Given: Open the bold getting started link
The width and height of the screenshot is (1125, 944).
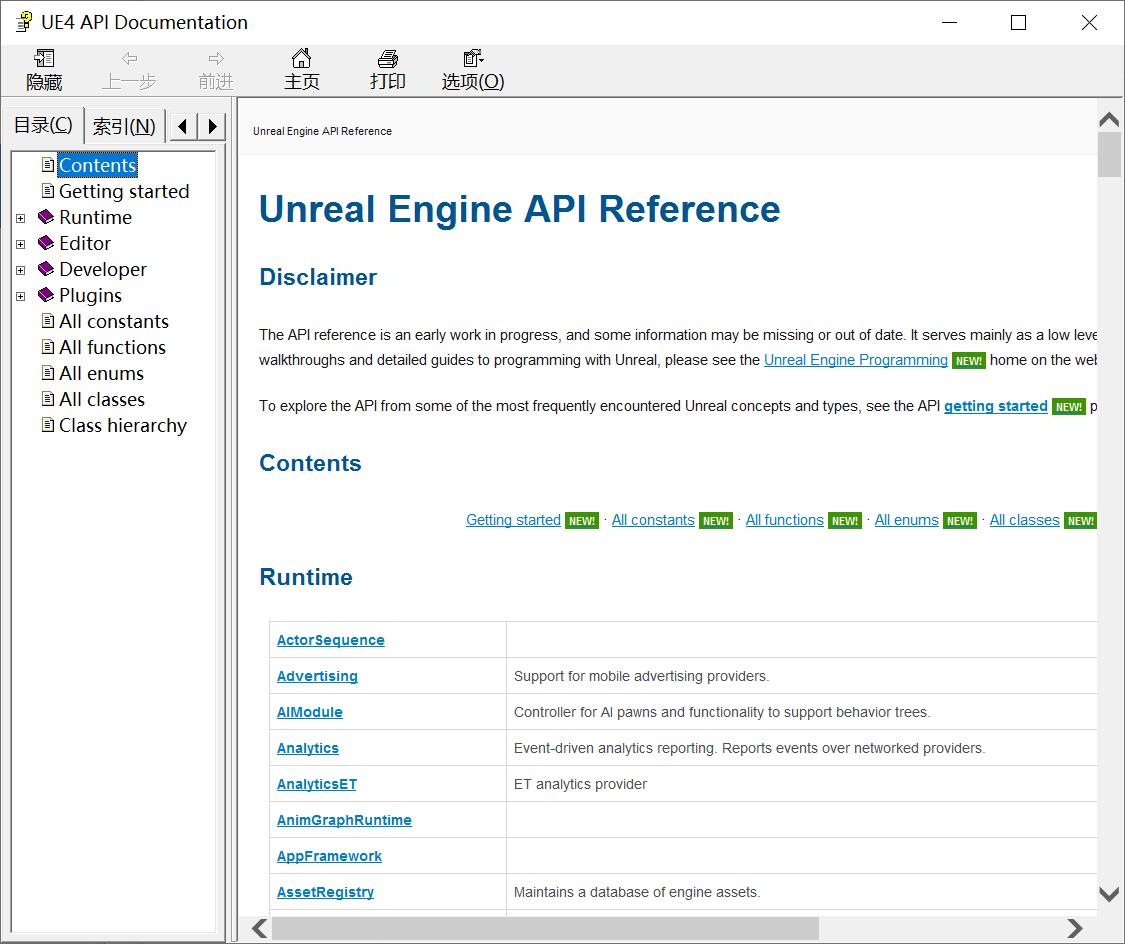Looking at the screenshot, I should click(x=995, y=406).
